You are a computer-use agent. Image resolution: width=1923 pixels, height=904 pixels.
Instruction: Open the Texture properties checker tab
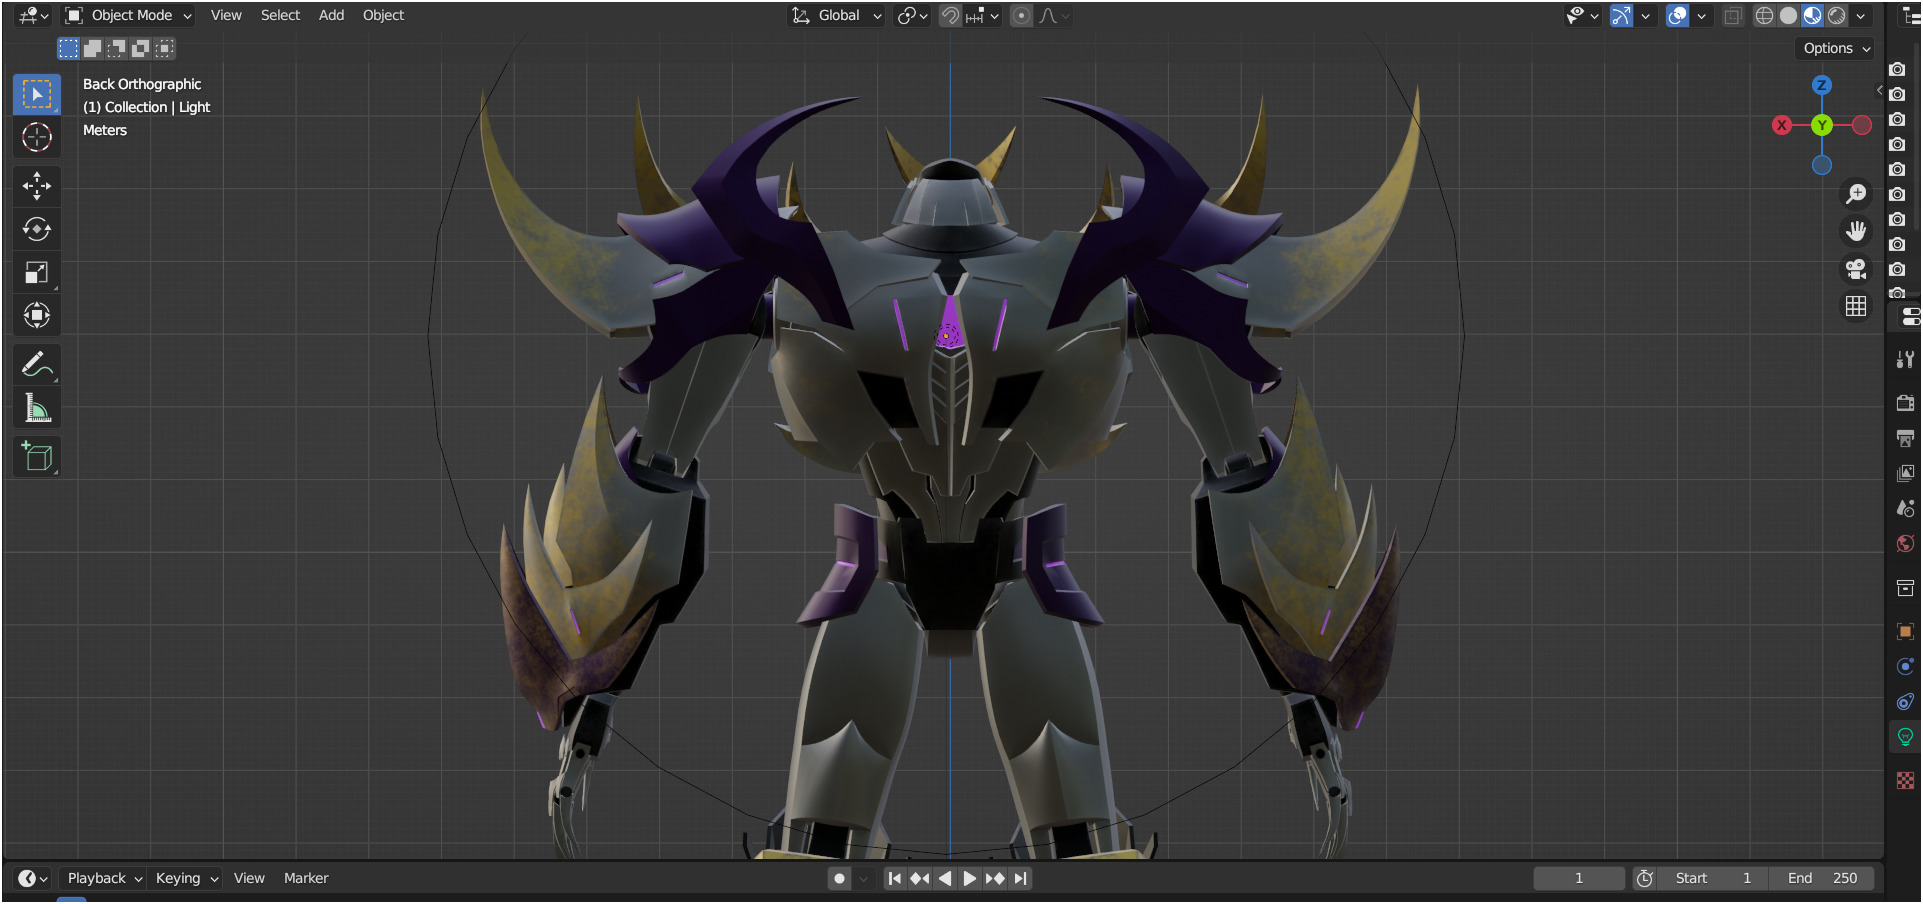click(x=1905, y=780)
